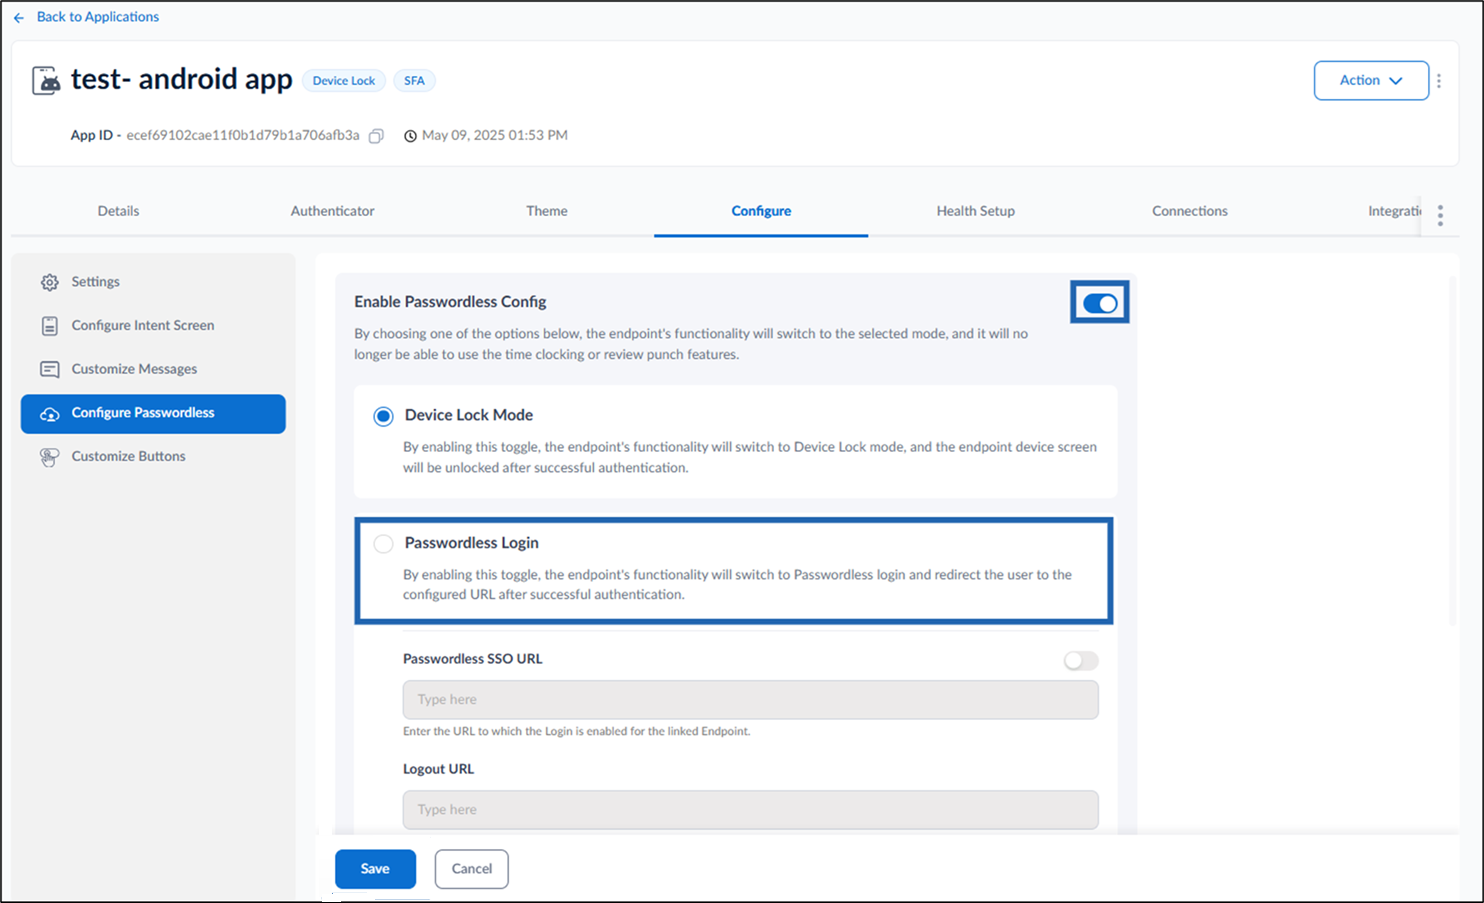Open the kebab menu beside Action
1484x903 pixels.
tap(1439, 81)
